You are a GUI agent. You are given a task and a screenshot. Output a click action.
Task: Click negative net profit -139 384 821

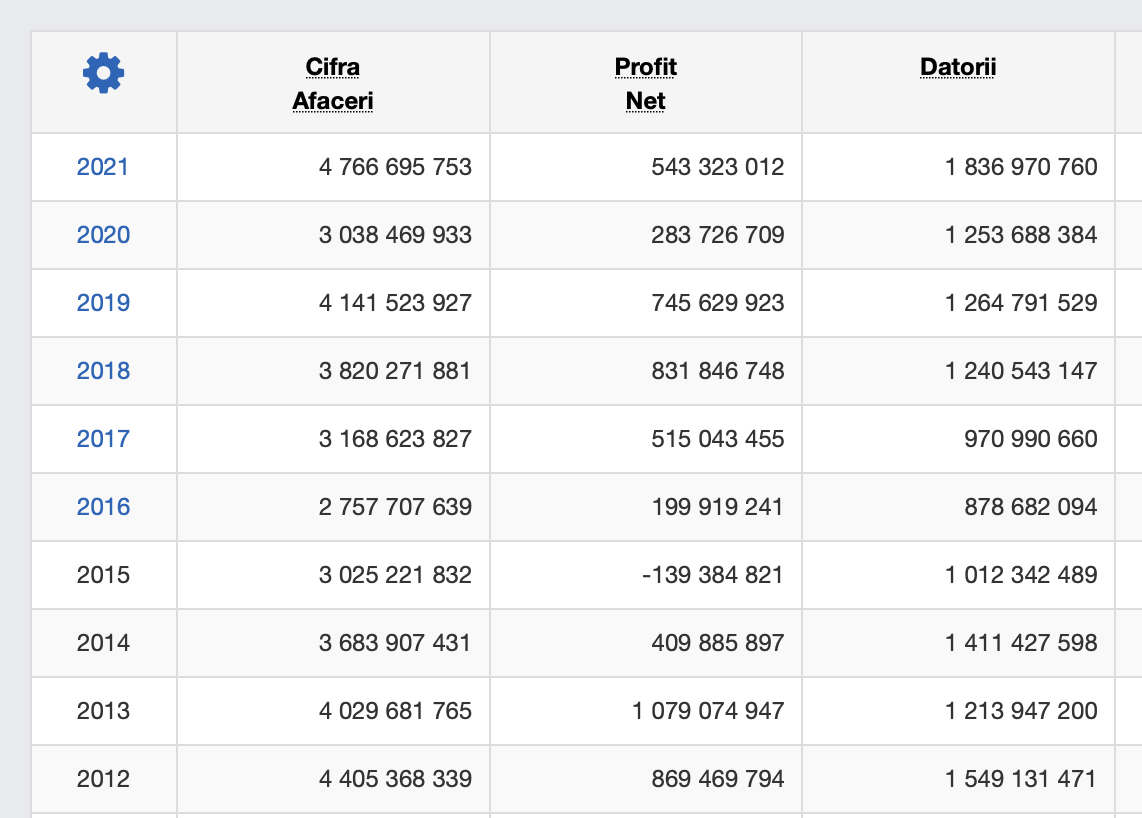click(x=714, y=575)
